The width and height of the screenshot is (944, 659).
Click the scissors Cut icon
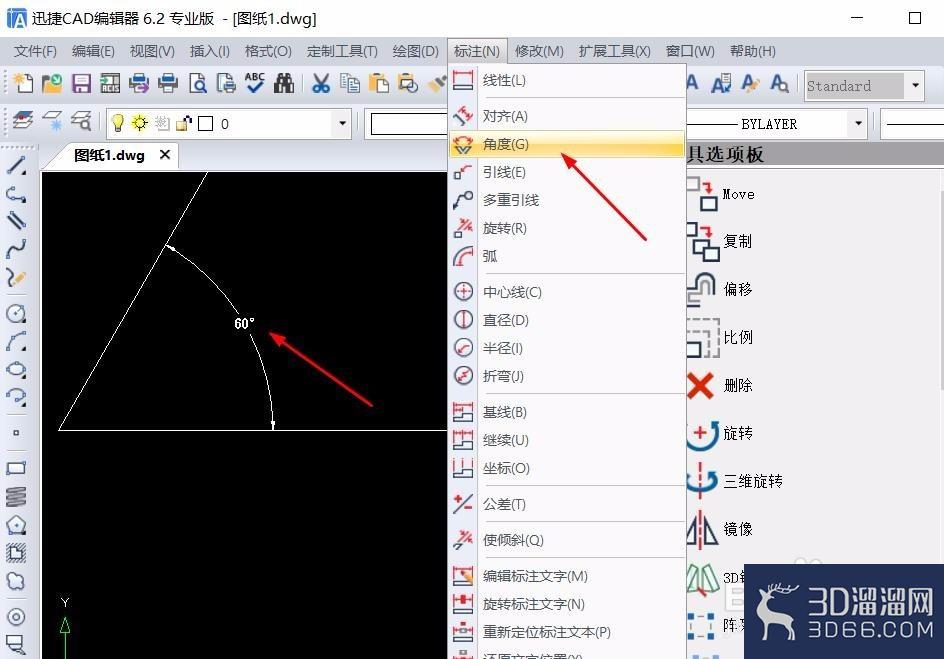coord(321,83)
